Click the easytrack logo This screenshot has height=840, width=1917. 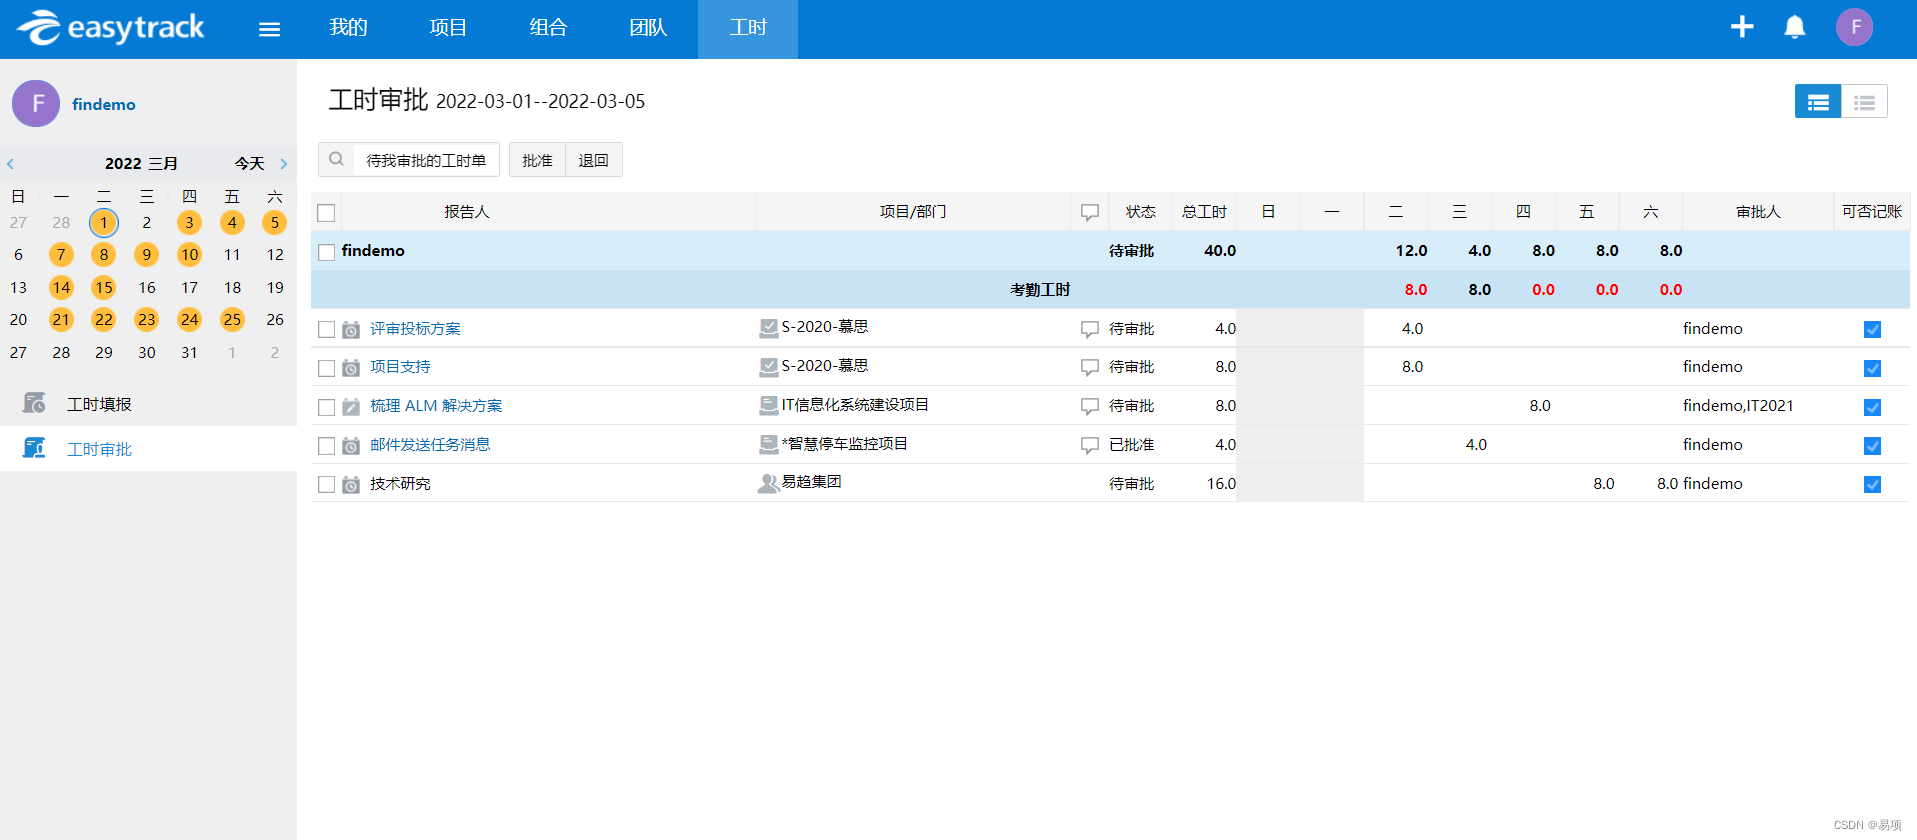(110, 27)
